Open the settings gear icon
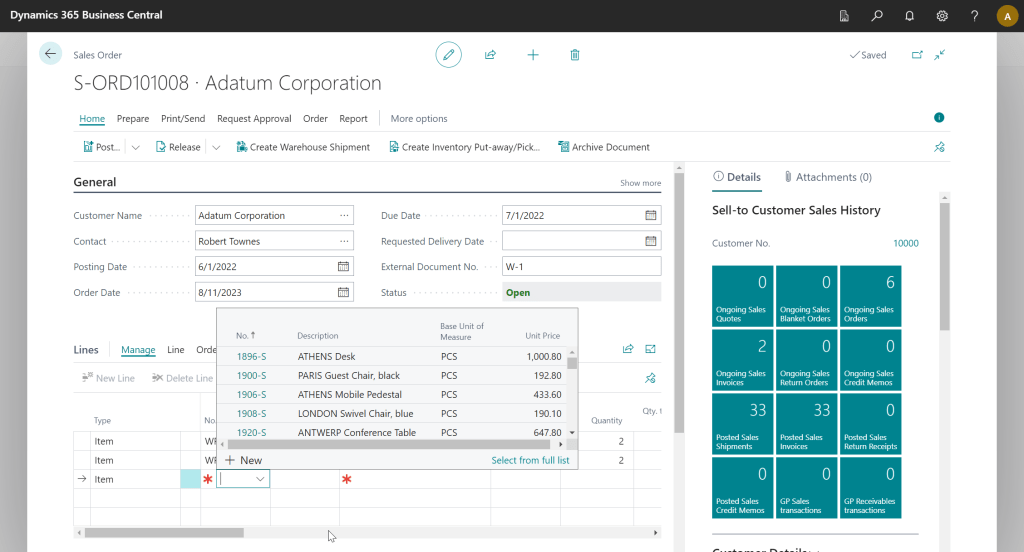Screen dimensions: 1024x552 pyautogui.click(x=942, y=15)
